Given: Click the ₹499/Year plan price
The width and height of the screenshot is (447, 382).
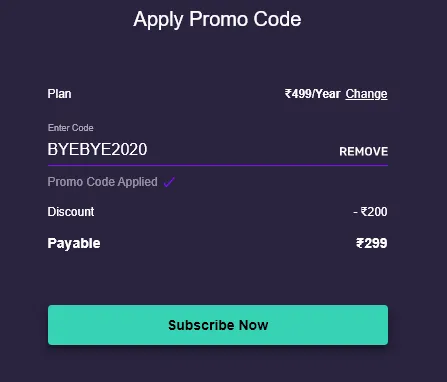Looking at the screenshot, I should (x=313, y=94).
